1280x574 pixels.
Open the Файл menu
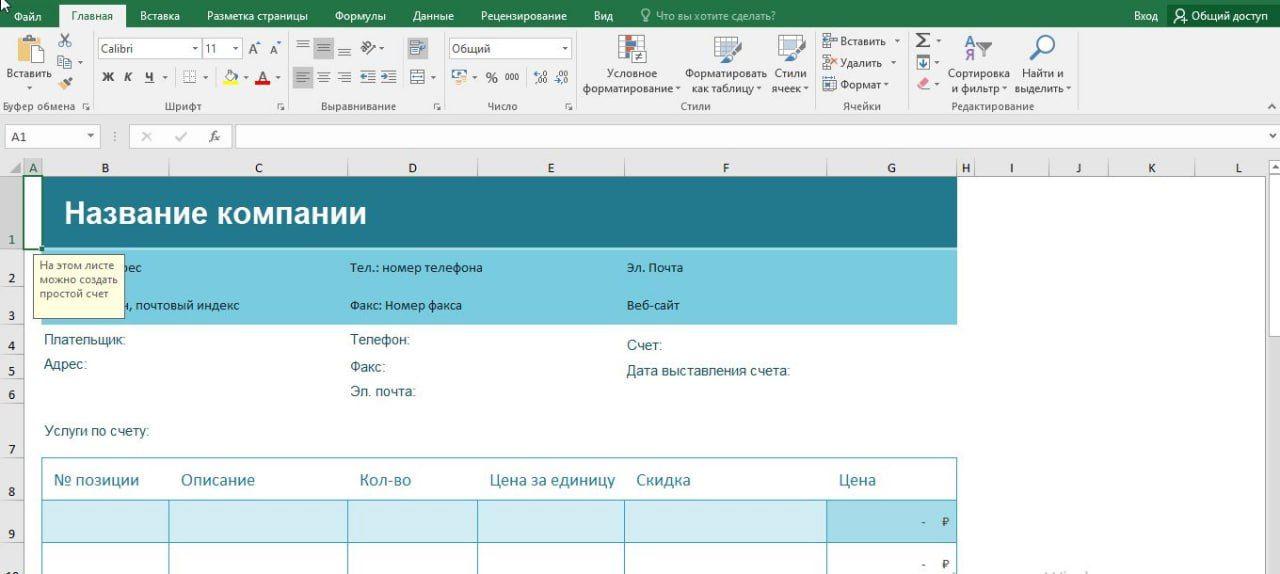(28, 16)
